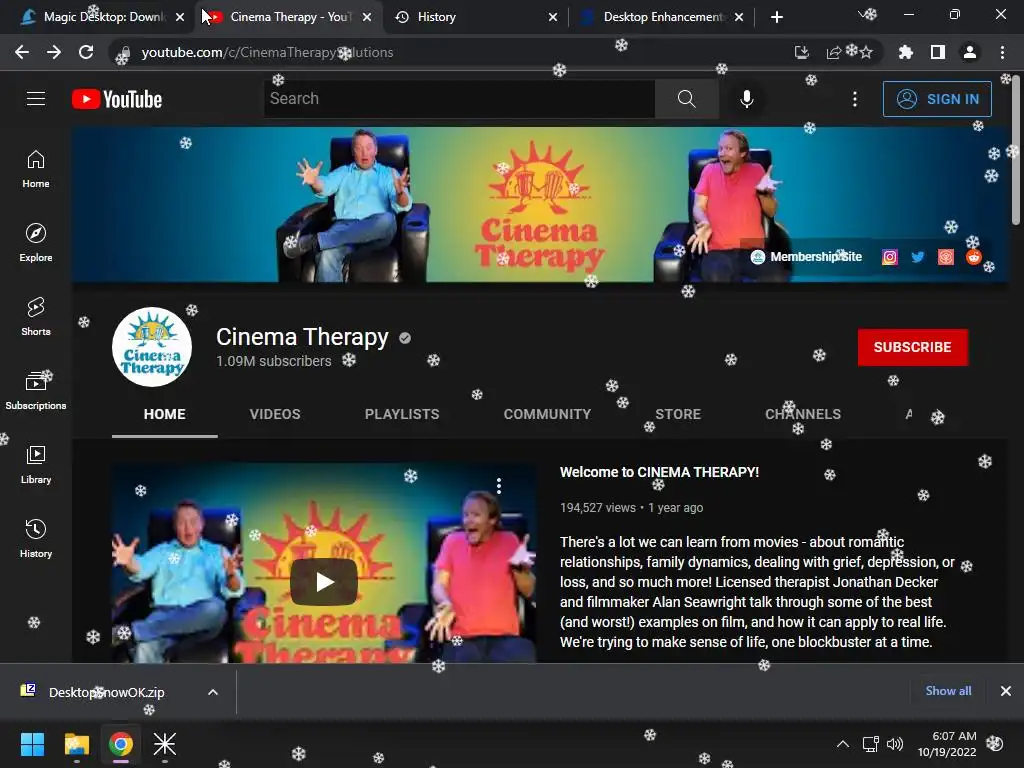This screenshot has height=768, width=1024.
Task: Open Windows Start menu
Action: coord(33,744)
